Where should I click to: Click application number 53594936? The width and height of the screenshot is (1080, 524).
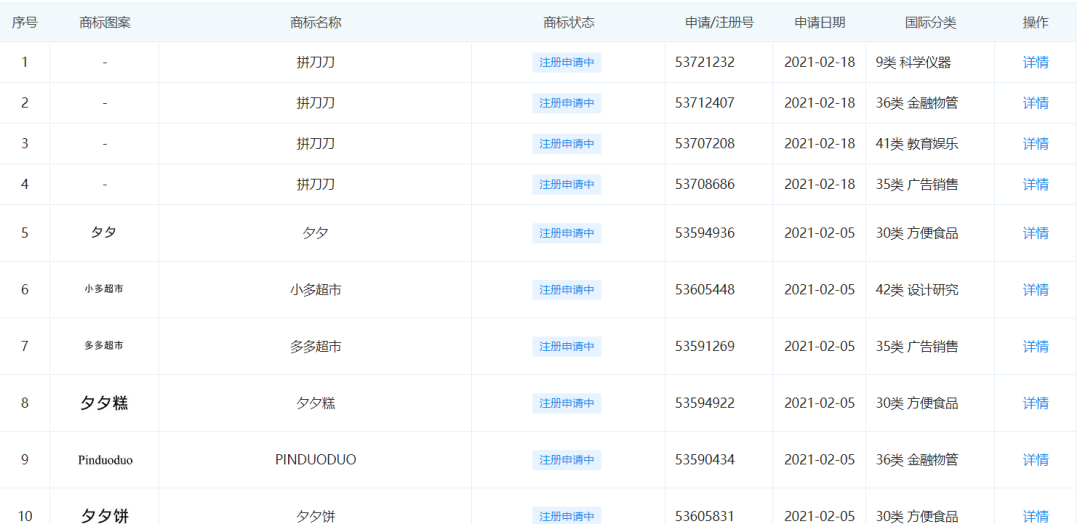pyautogui.click(x=705, y=233)
